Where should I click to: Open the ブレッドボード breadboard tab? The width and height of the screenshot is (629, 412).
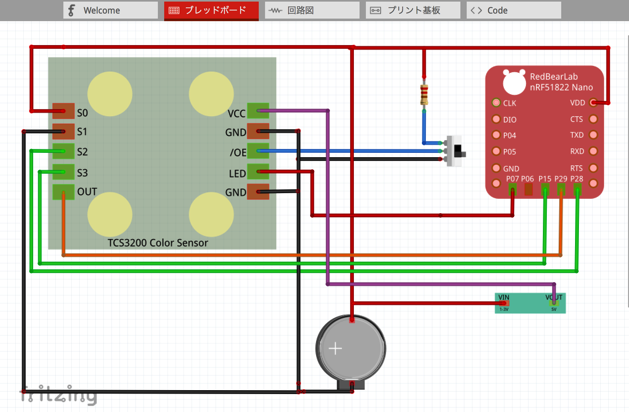click(211, 10)
